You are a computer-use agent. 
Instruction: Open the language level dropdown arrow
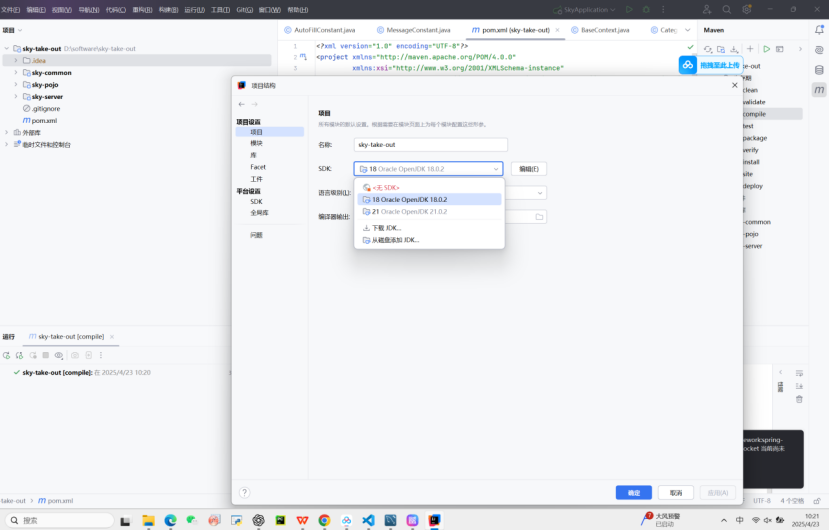point(540,193)
